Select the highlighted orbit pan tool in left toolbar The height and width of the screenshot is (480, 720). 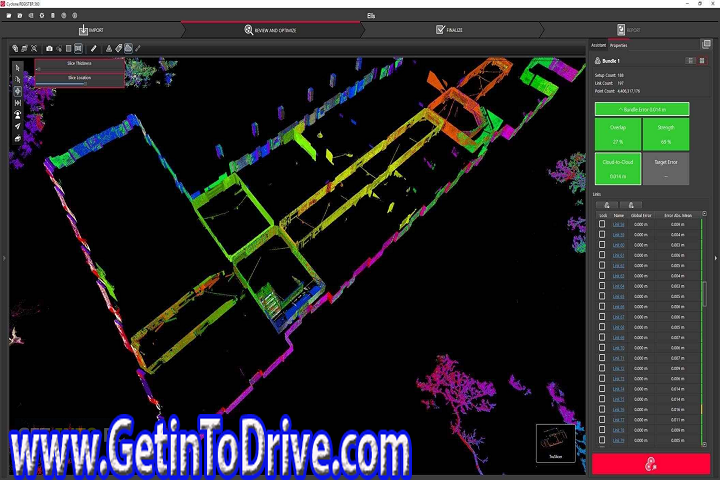pyautogui.click(x=17, y=91)
